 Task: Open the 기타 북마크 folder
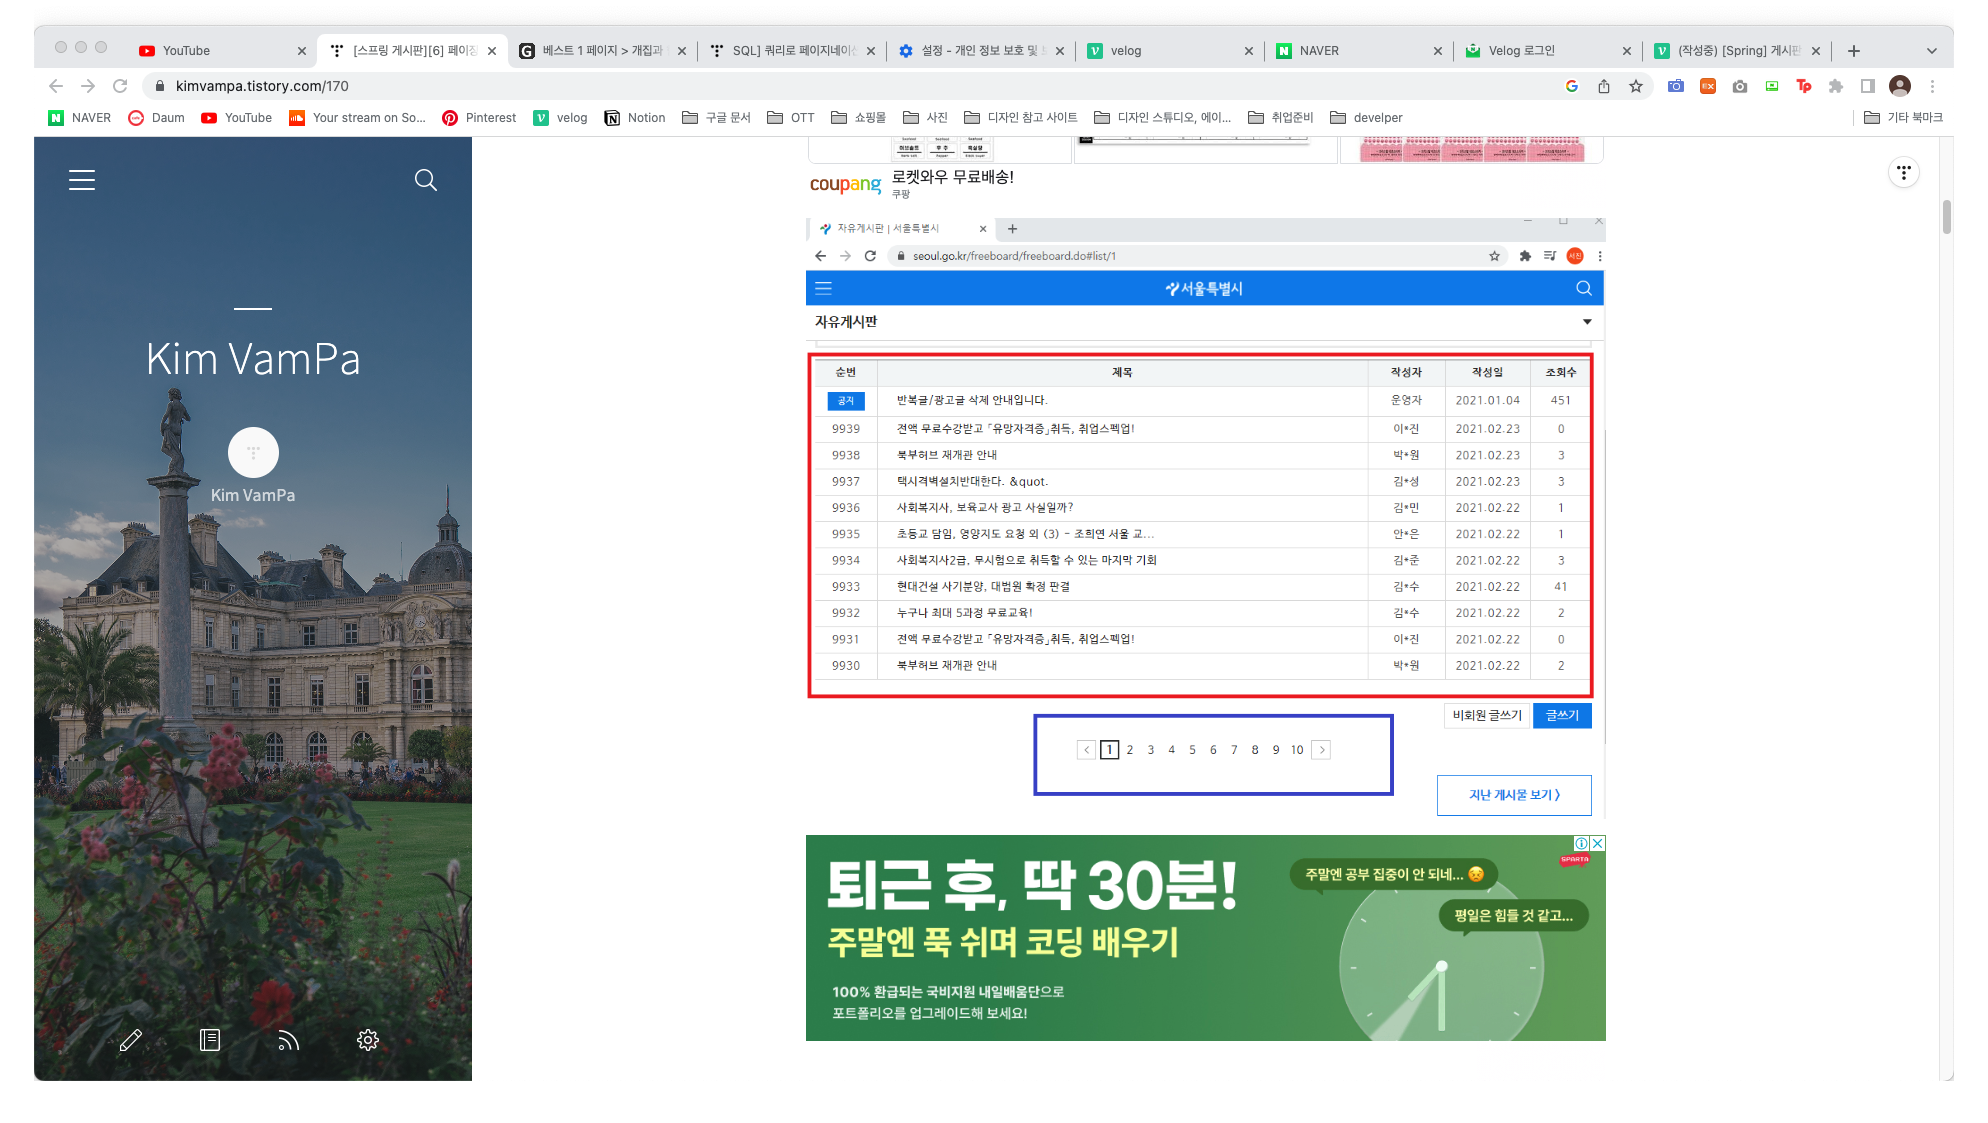coord(1903,118)
